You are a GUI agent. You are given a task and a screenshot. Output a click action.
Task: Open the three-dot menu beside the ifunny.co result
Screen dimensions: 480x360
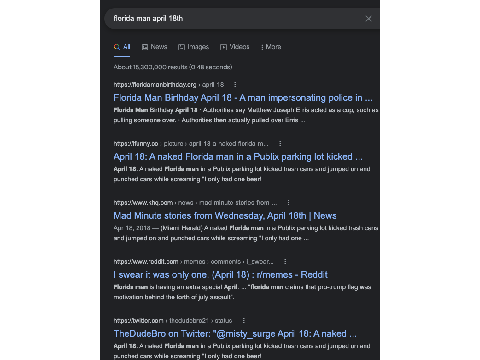[280, 144]
